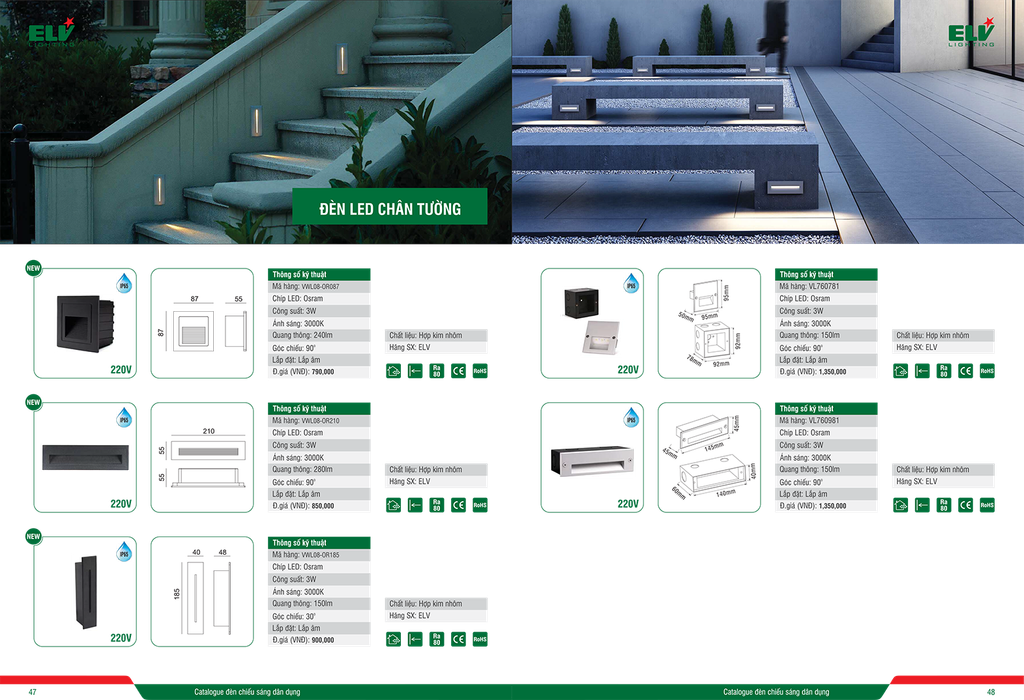Click the ELV Lighting logo at top left
This screenshot has height=700, width=1024.
click(x=50, y=34)
